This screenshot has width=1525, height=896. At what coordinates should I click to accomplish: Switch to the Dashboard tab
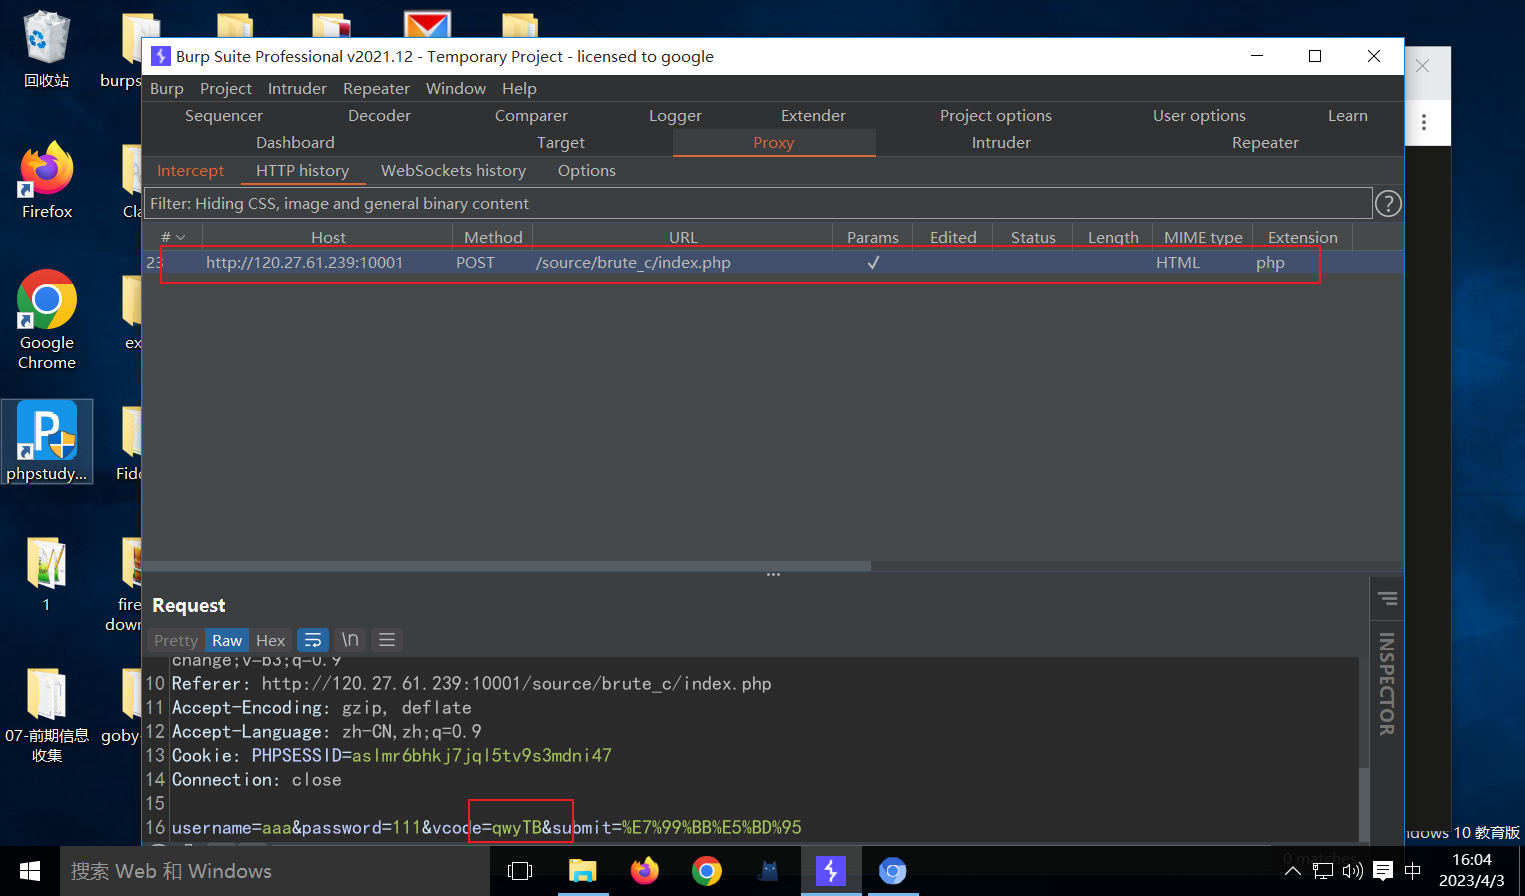pyautogui.click(x=295, y=143)
